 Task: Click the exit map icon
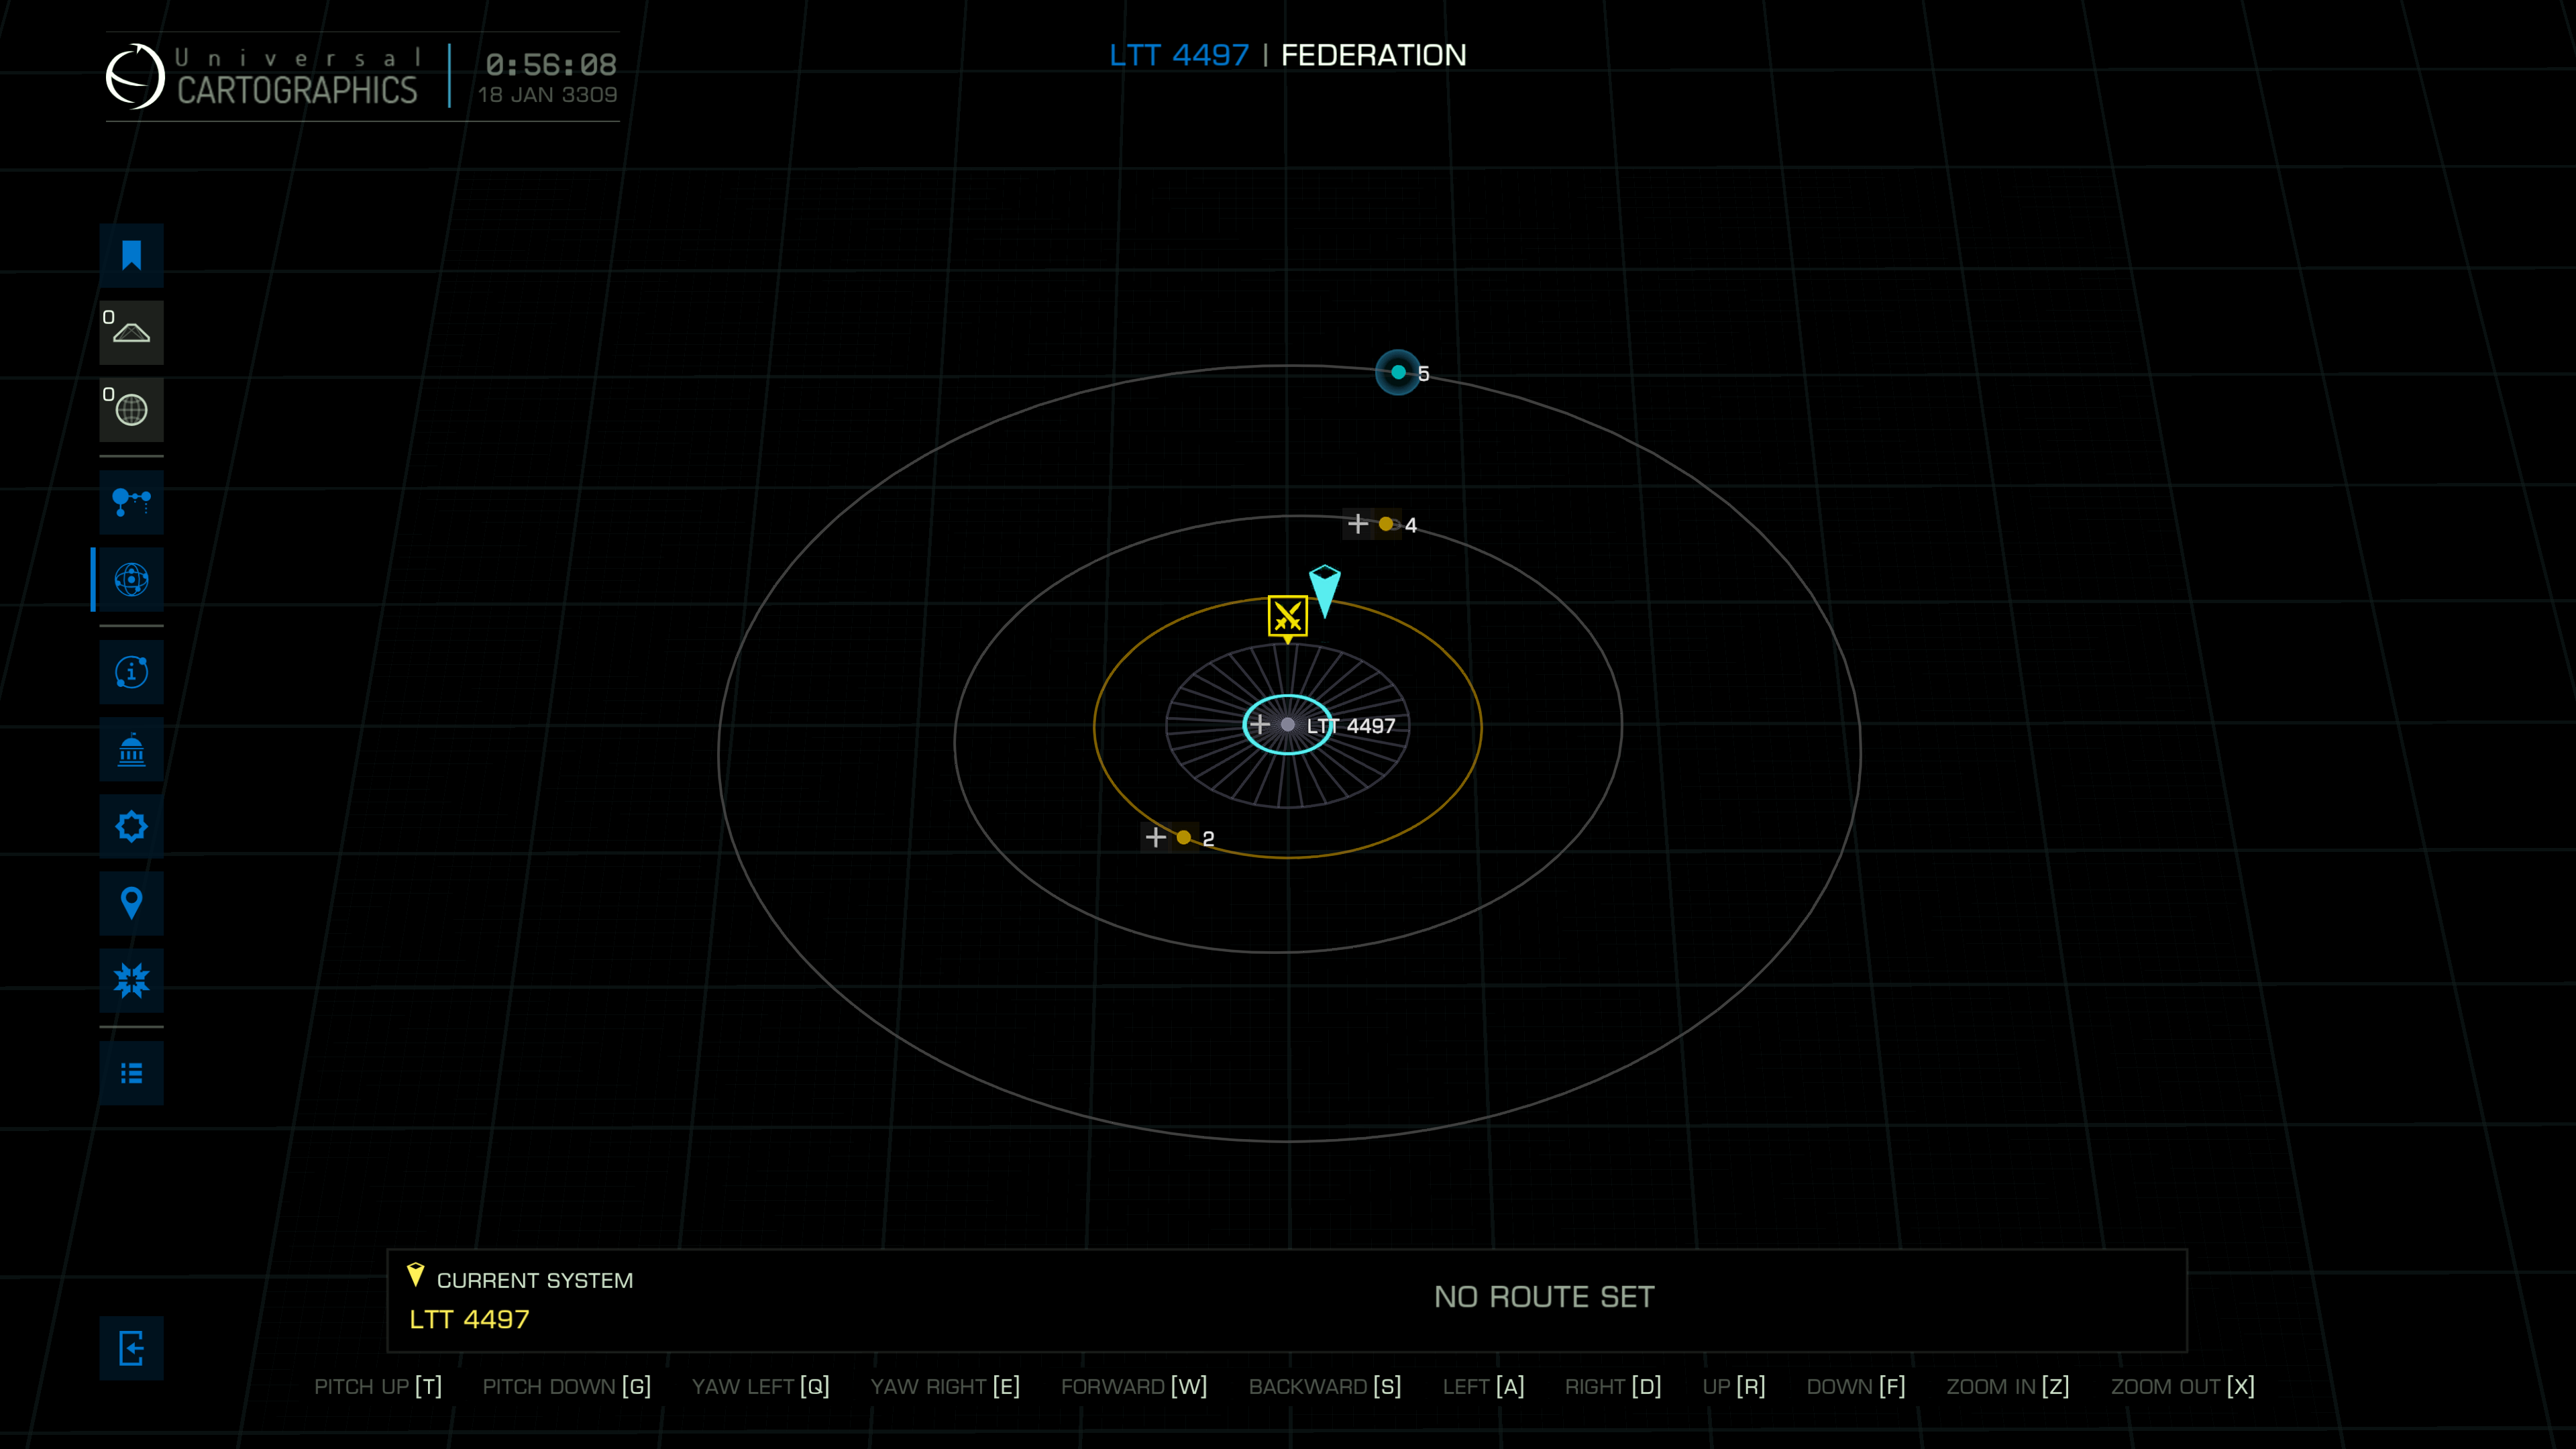tap(131, 1348)
